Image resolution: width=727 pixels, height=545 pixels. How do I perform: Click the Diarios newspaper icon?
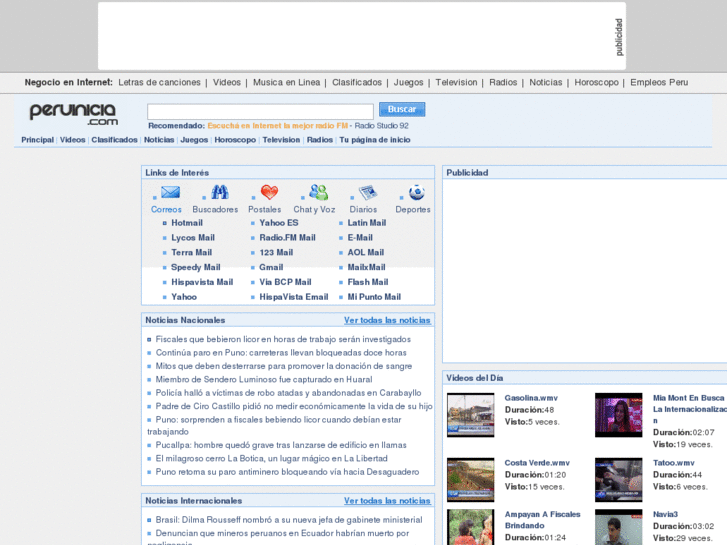[368, 192]
